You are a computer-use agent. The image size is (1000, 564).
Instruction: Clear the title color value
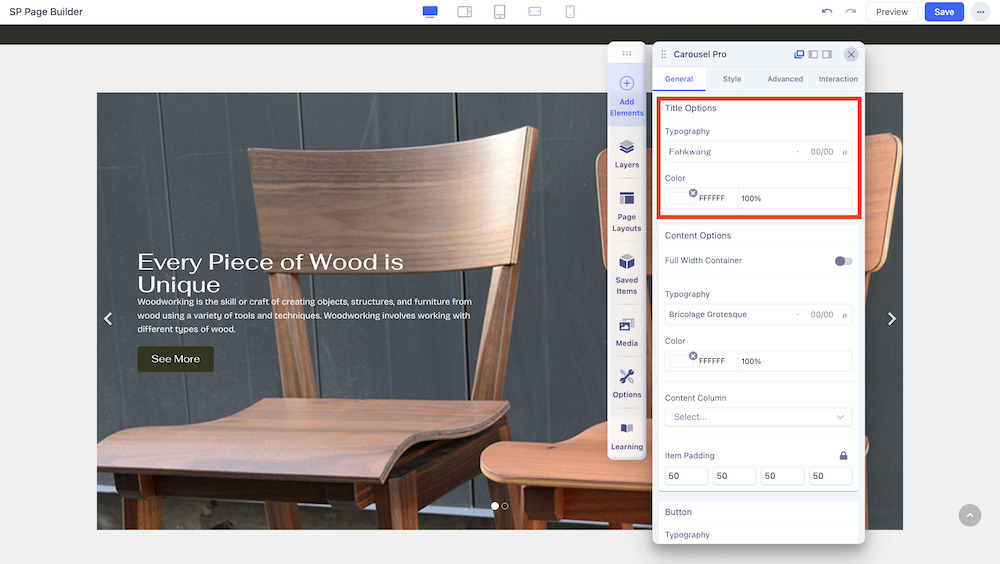[693, 193]
